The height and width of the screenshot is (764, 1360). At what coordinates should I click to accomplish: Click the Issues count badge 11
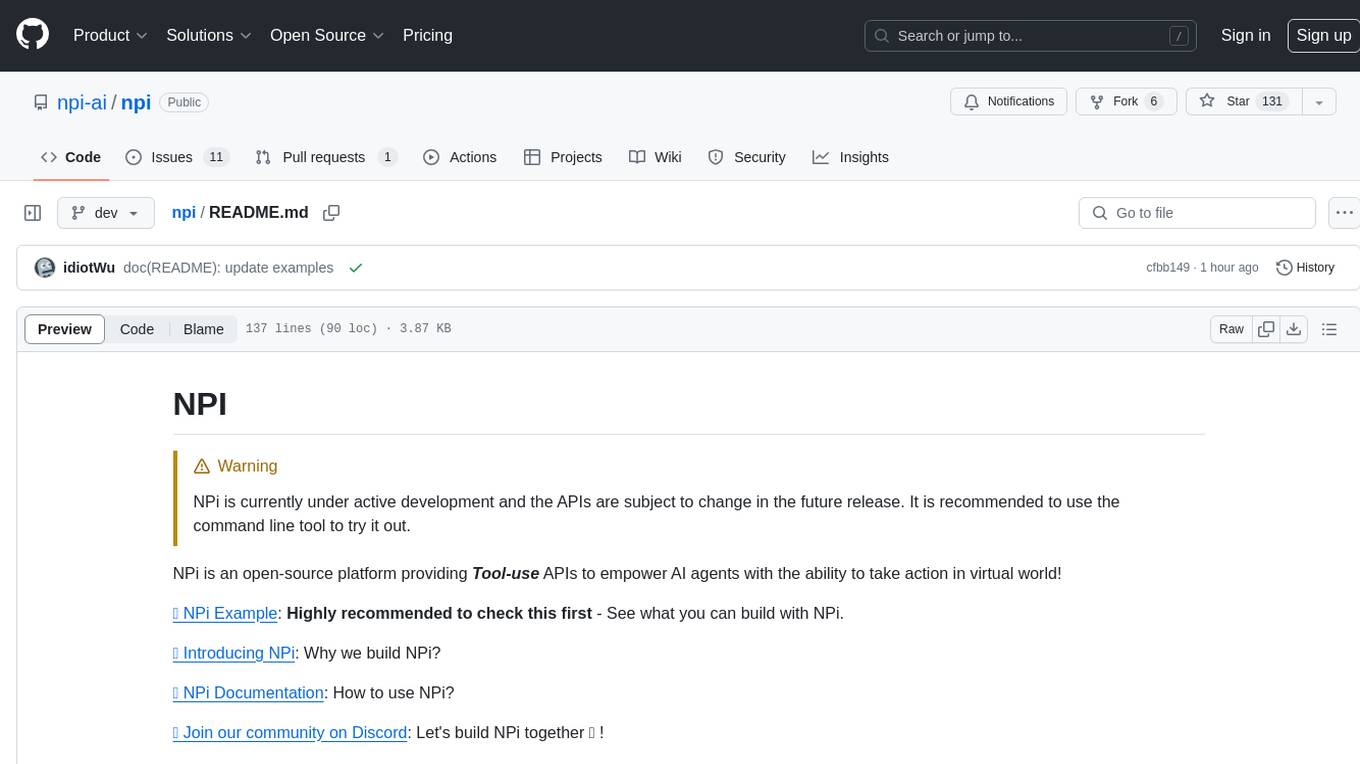coord(216,157)
